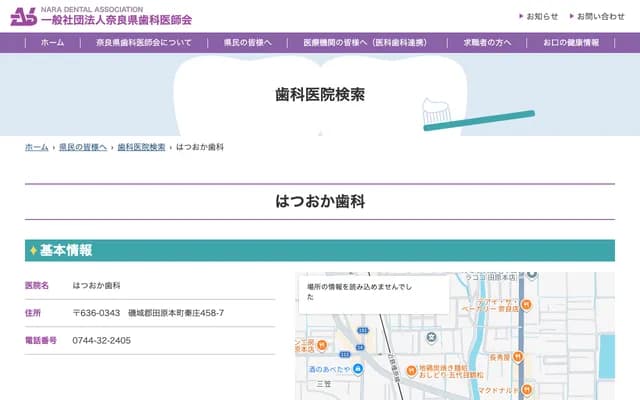640x400 pixels.
Task: Click the 県民の皆様へ breadcrumb link
Action: coord(82,147)
